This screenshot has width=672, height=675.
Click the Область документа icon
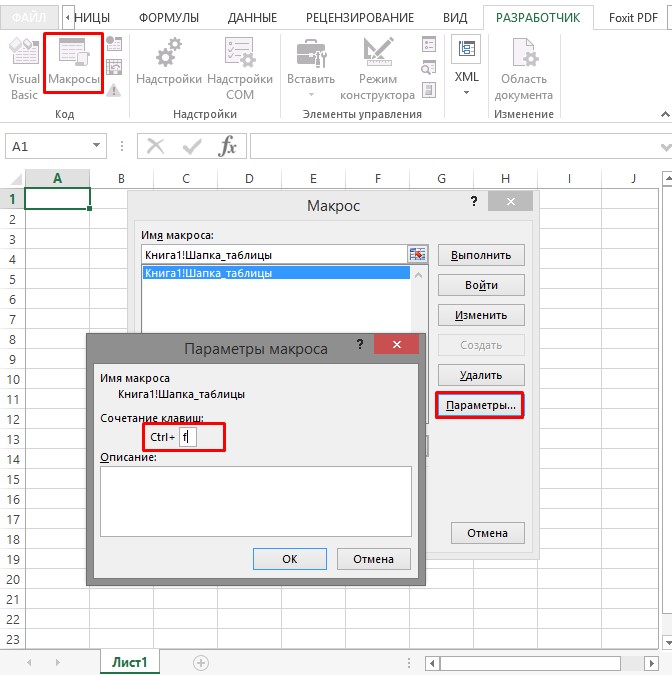(524, 65)
